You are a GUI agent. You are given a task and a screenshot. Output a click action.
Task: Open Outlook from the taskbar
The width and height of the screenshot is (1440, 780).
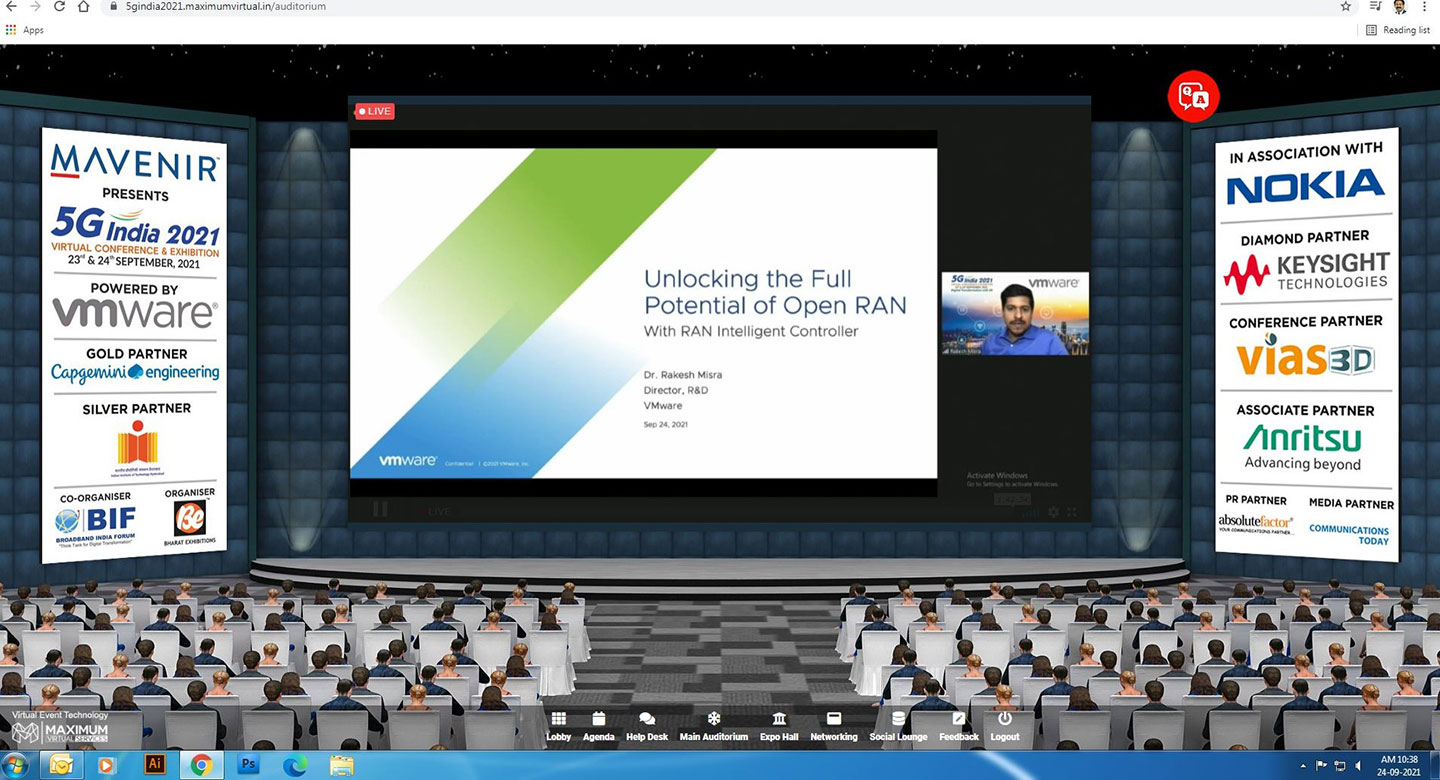click(x=60, y=765)
